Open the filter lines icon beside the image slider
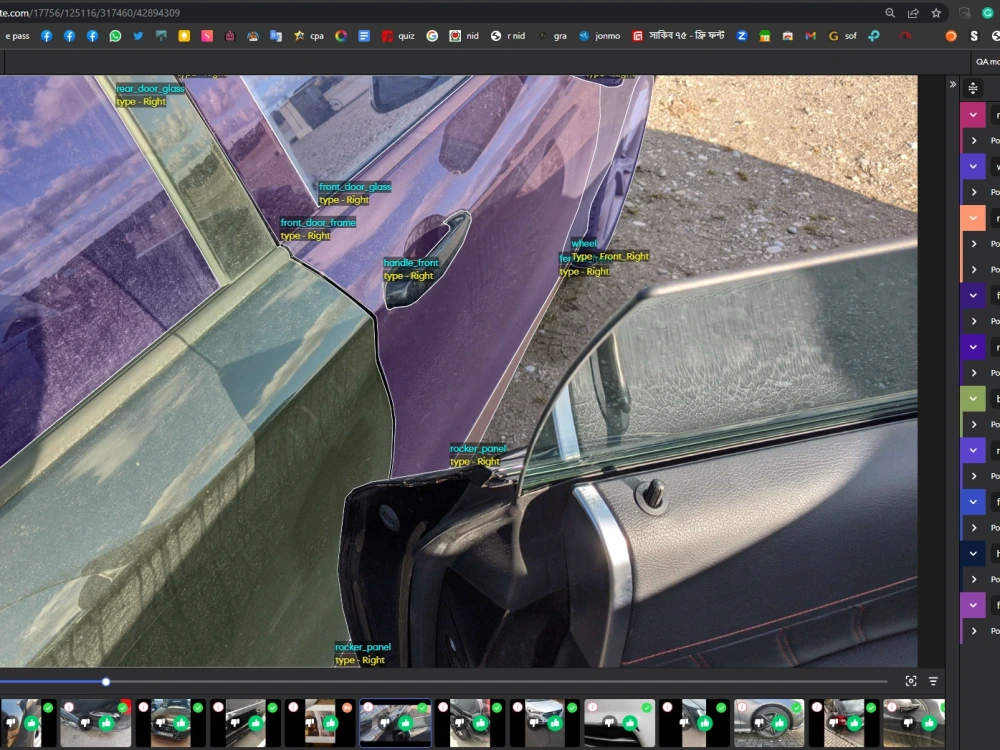 click(x=933, y=681)
